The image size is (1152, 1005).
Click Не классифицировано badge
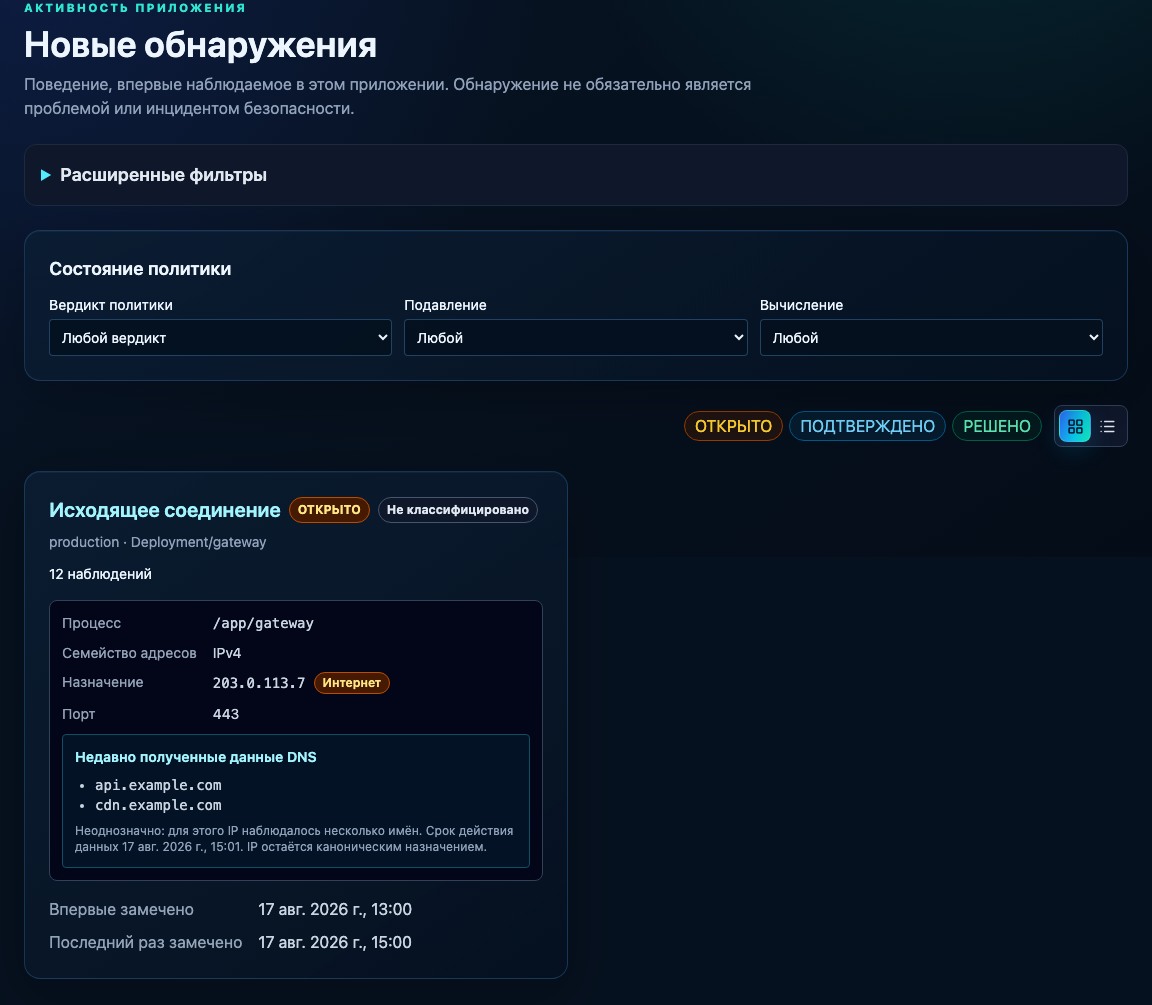coord(458,510)
